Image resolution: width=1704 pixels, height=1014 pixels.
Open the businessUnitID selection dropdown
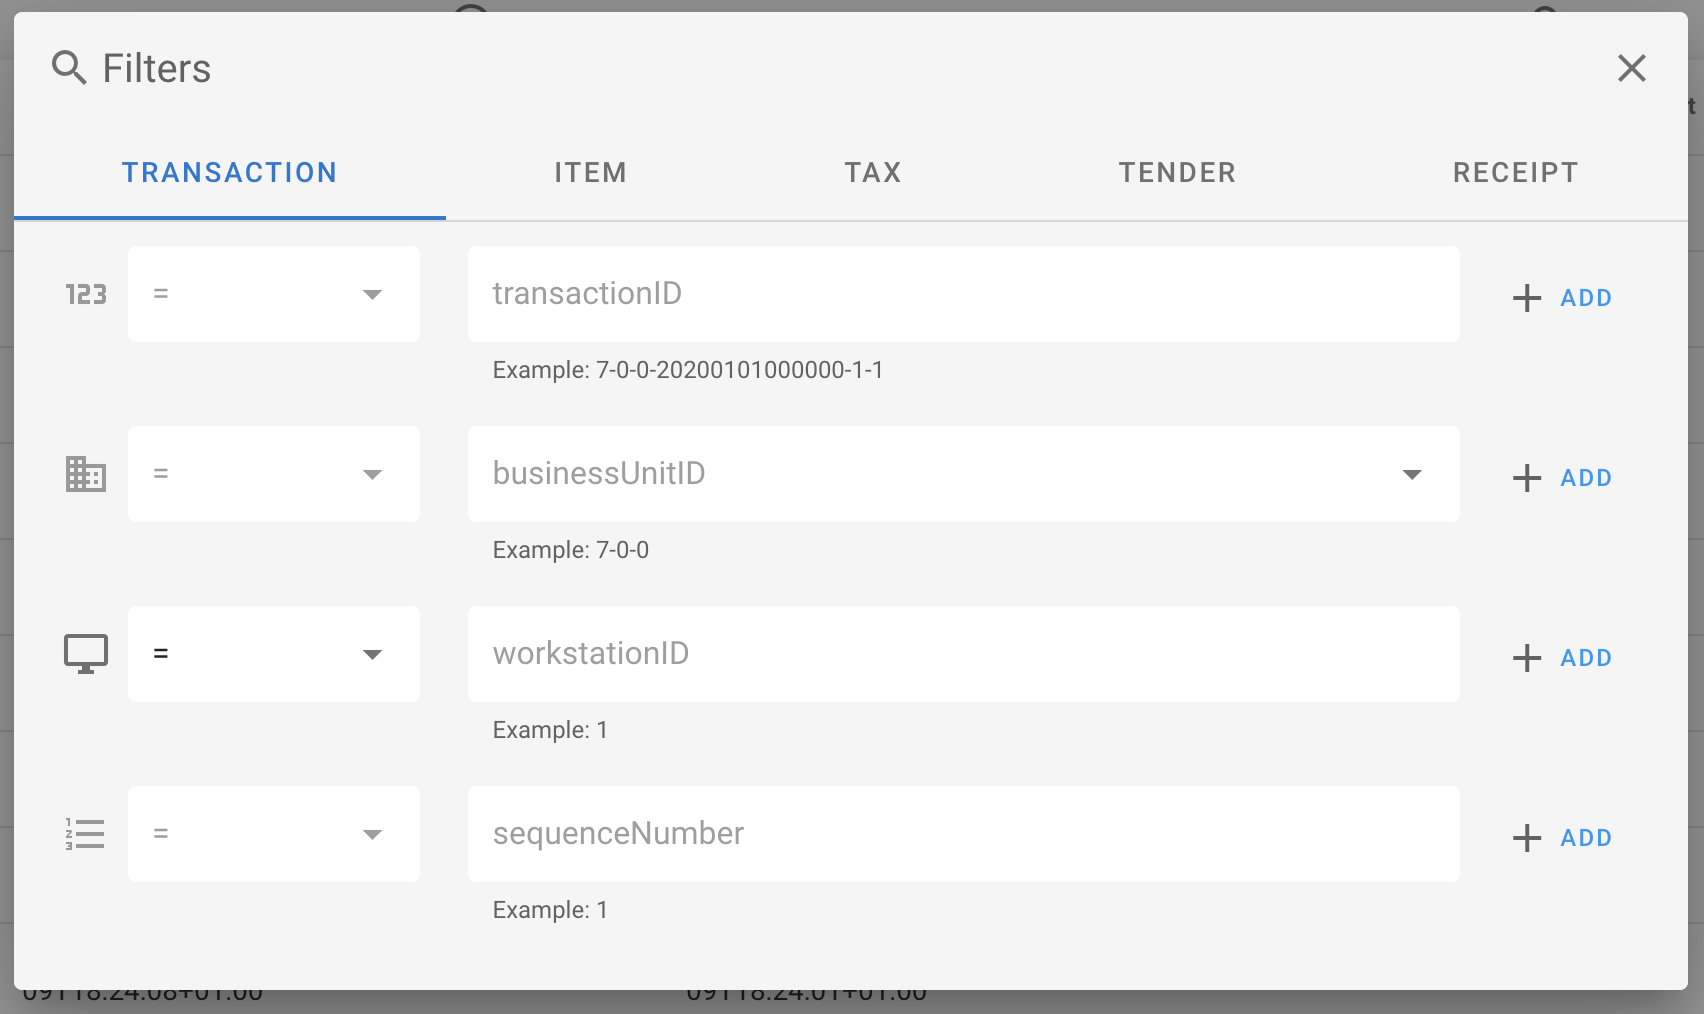tap(1412, 475)
